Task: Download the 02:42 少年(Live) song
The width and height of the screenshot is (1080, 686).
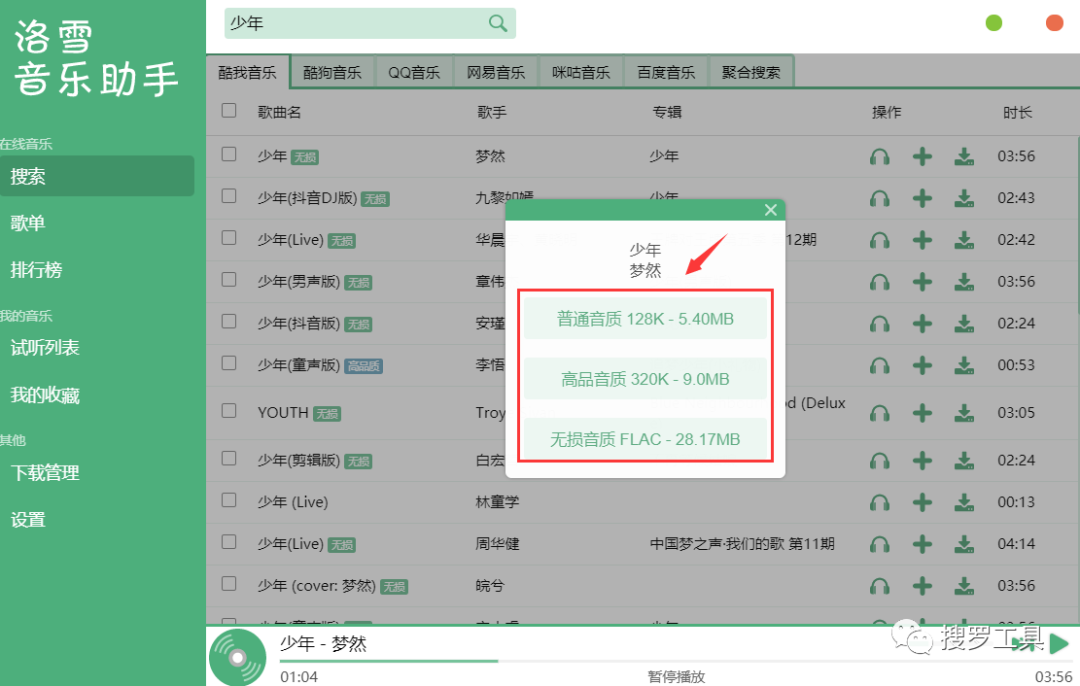Action: [964, 240]
